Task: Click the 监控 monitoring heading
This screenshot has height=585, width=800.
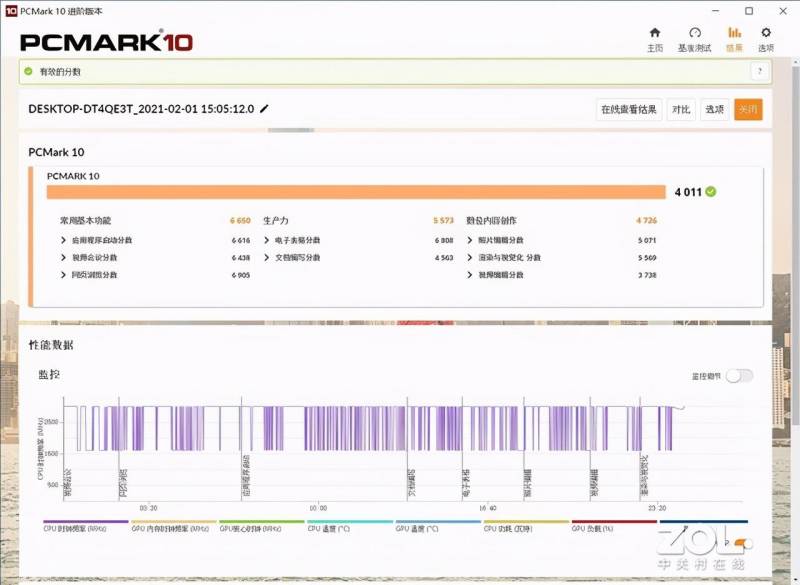Action: [49, 375]
